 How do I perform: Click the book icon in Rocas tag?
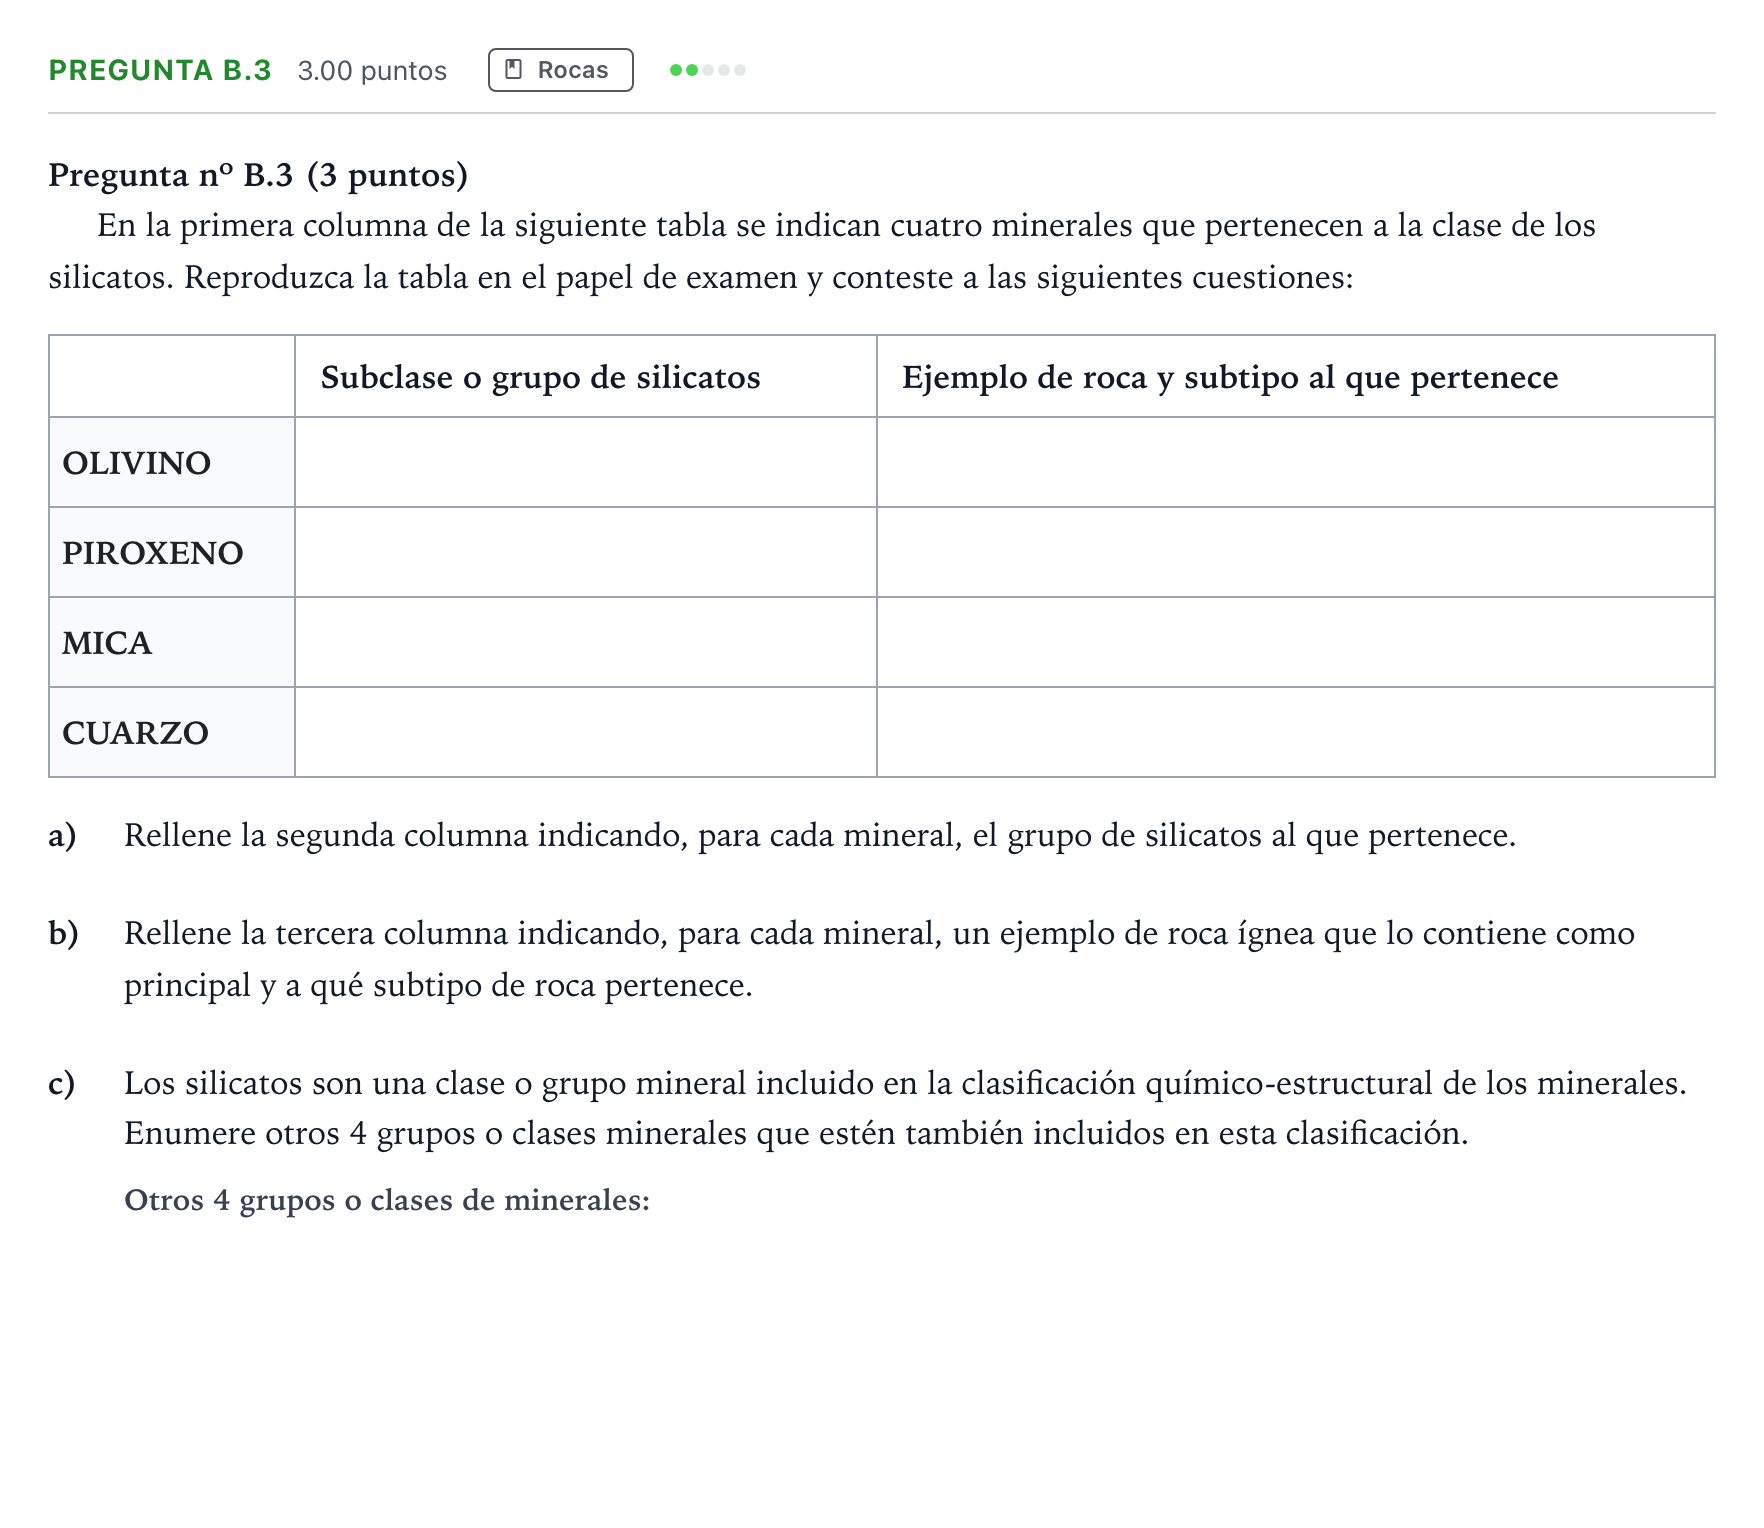point(514,70)
